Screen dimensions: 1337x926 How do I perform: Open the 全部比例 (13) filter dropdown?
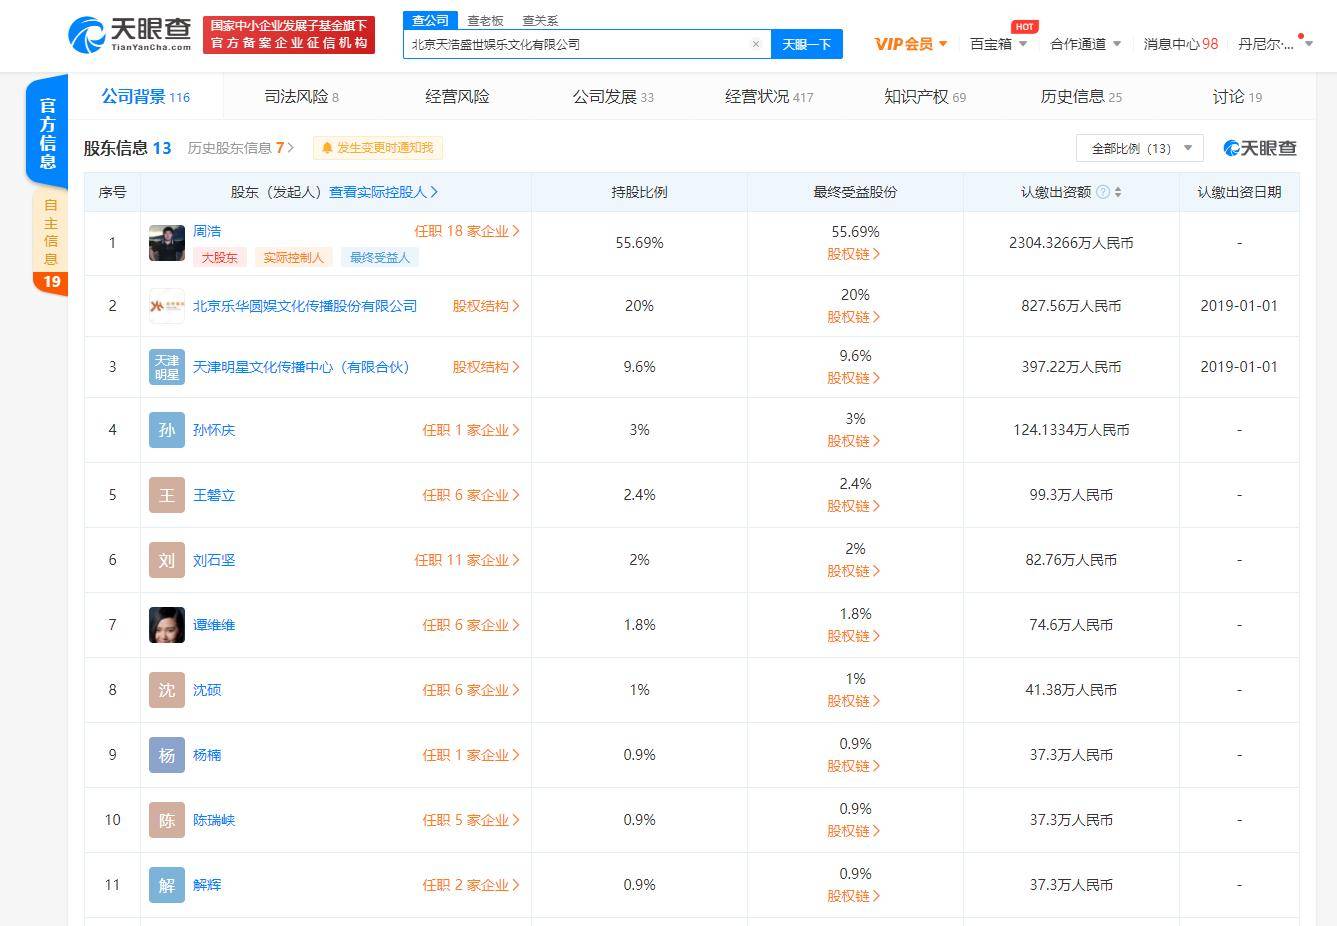[x=1140, y=148]
